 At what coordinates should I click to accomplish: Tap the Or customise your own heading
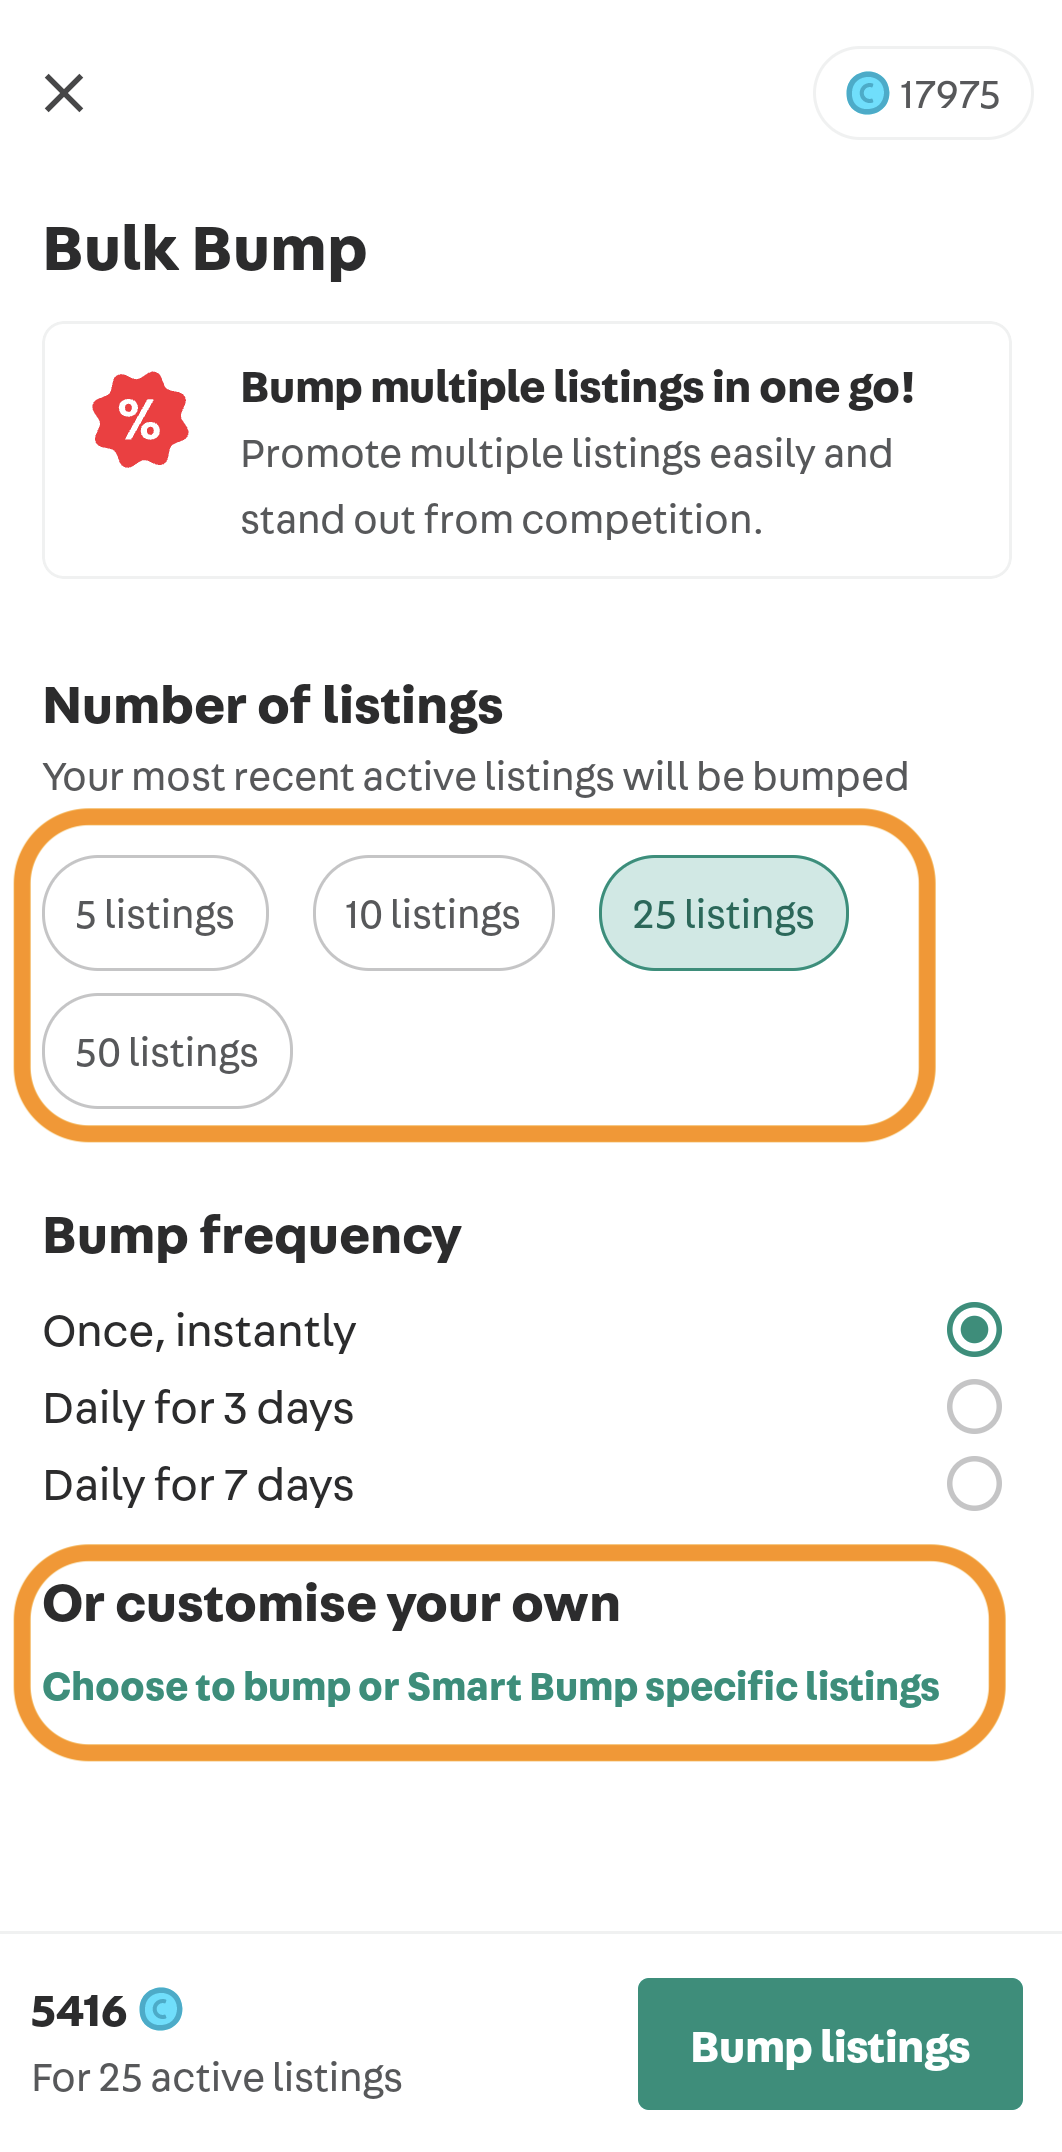tap(331, 1604)
